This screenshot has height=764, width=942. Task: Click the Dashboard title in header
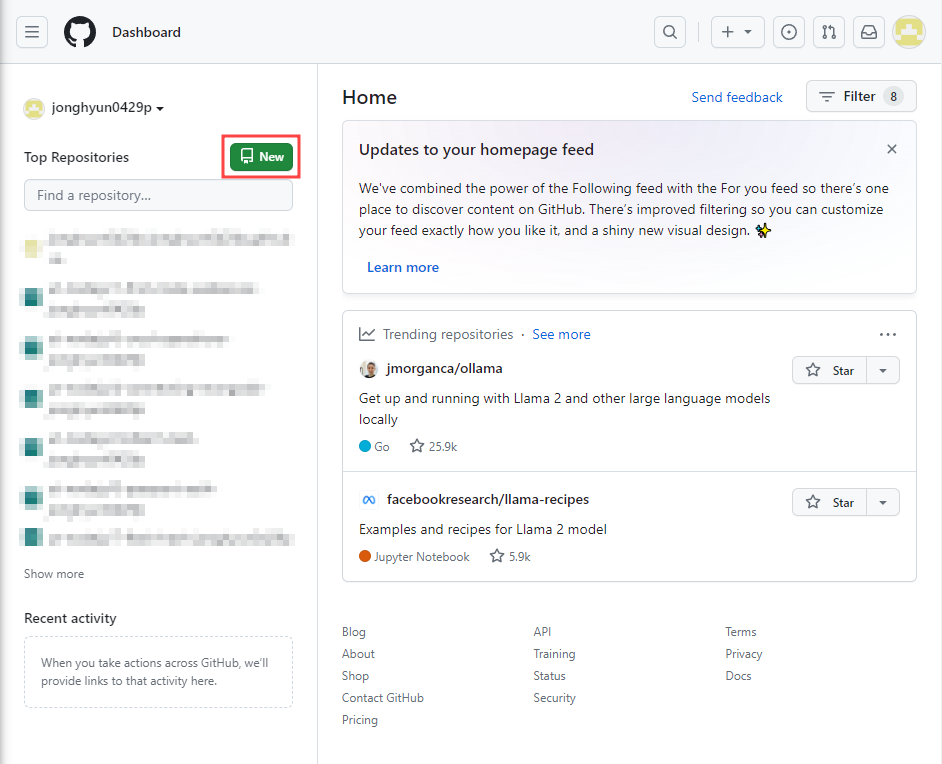(x=146, y=32)
